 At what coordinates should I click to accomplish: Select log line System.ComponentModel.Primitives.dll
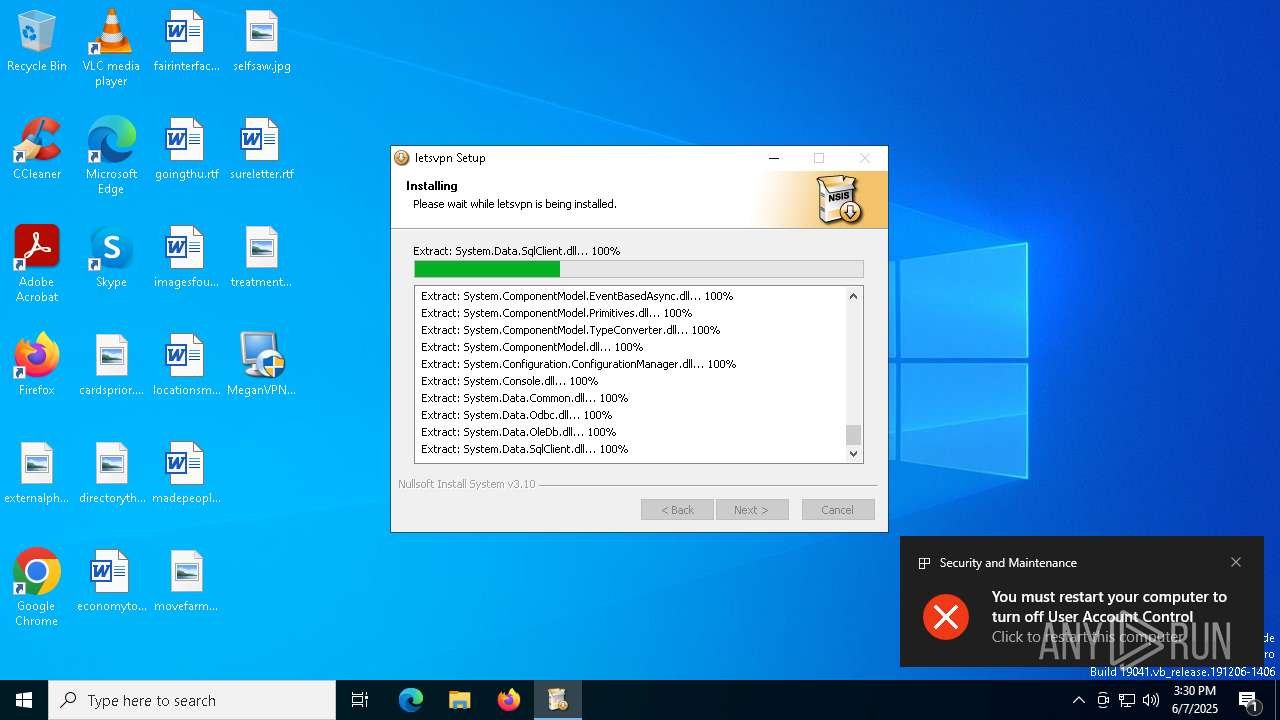pos(556,313)
